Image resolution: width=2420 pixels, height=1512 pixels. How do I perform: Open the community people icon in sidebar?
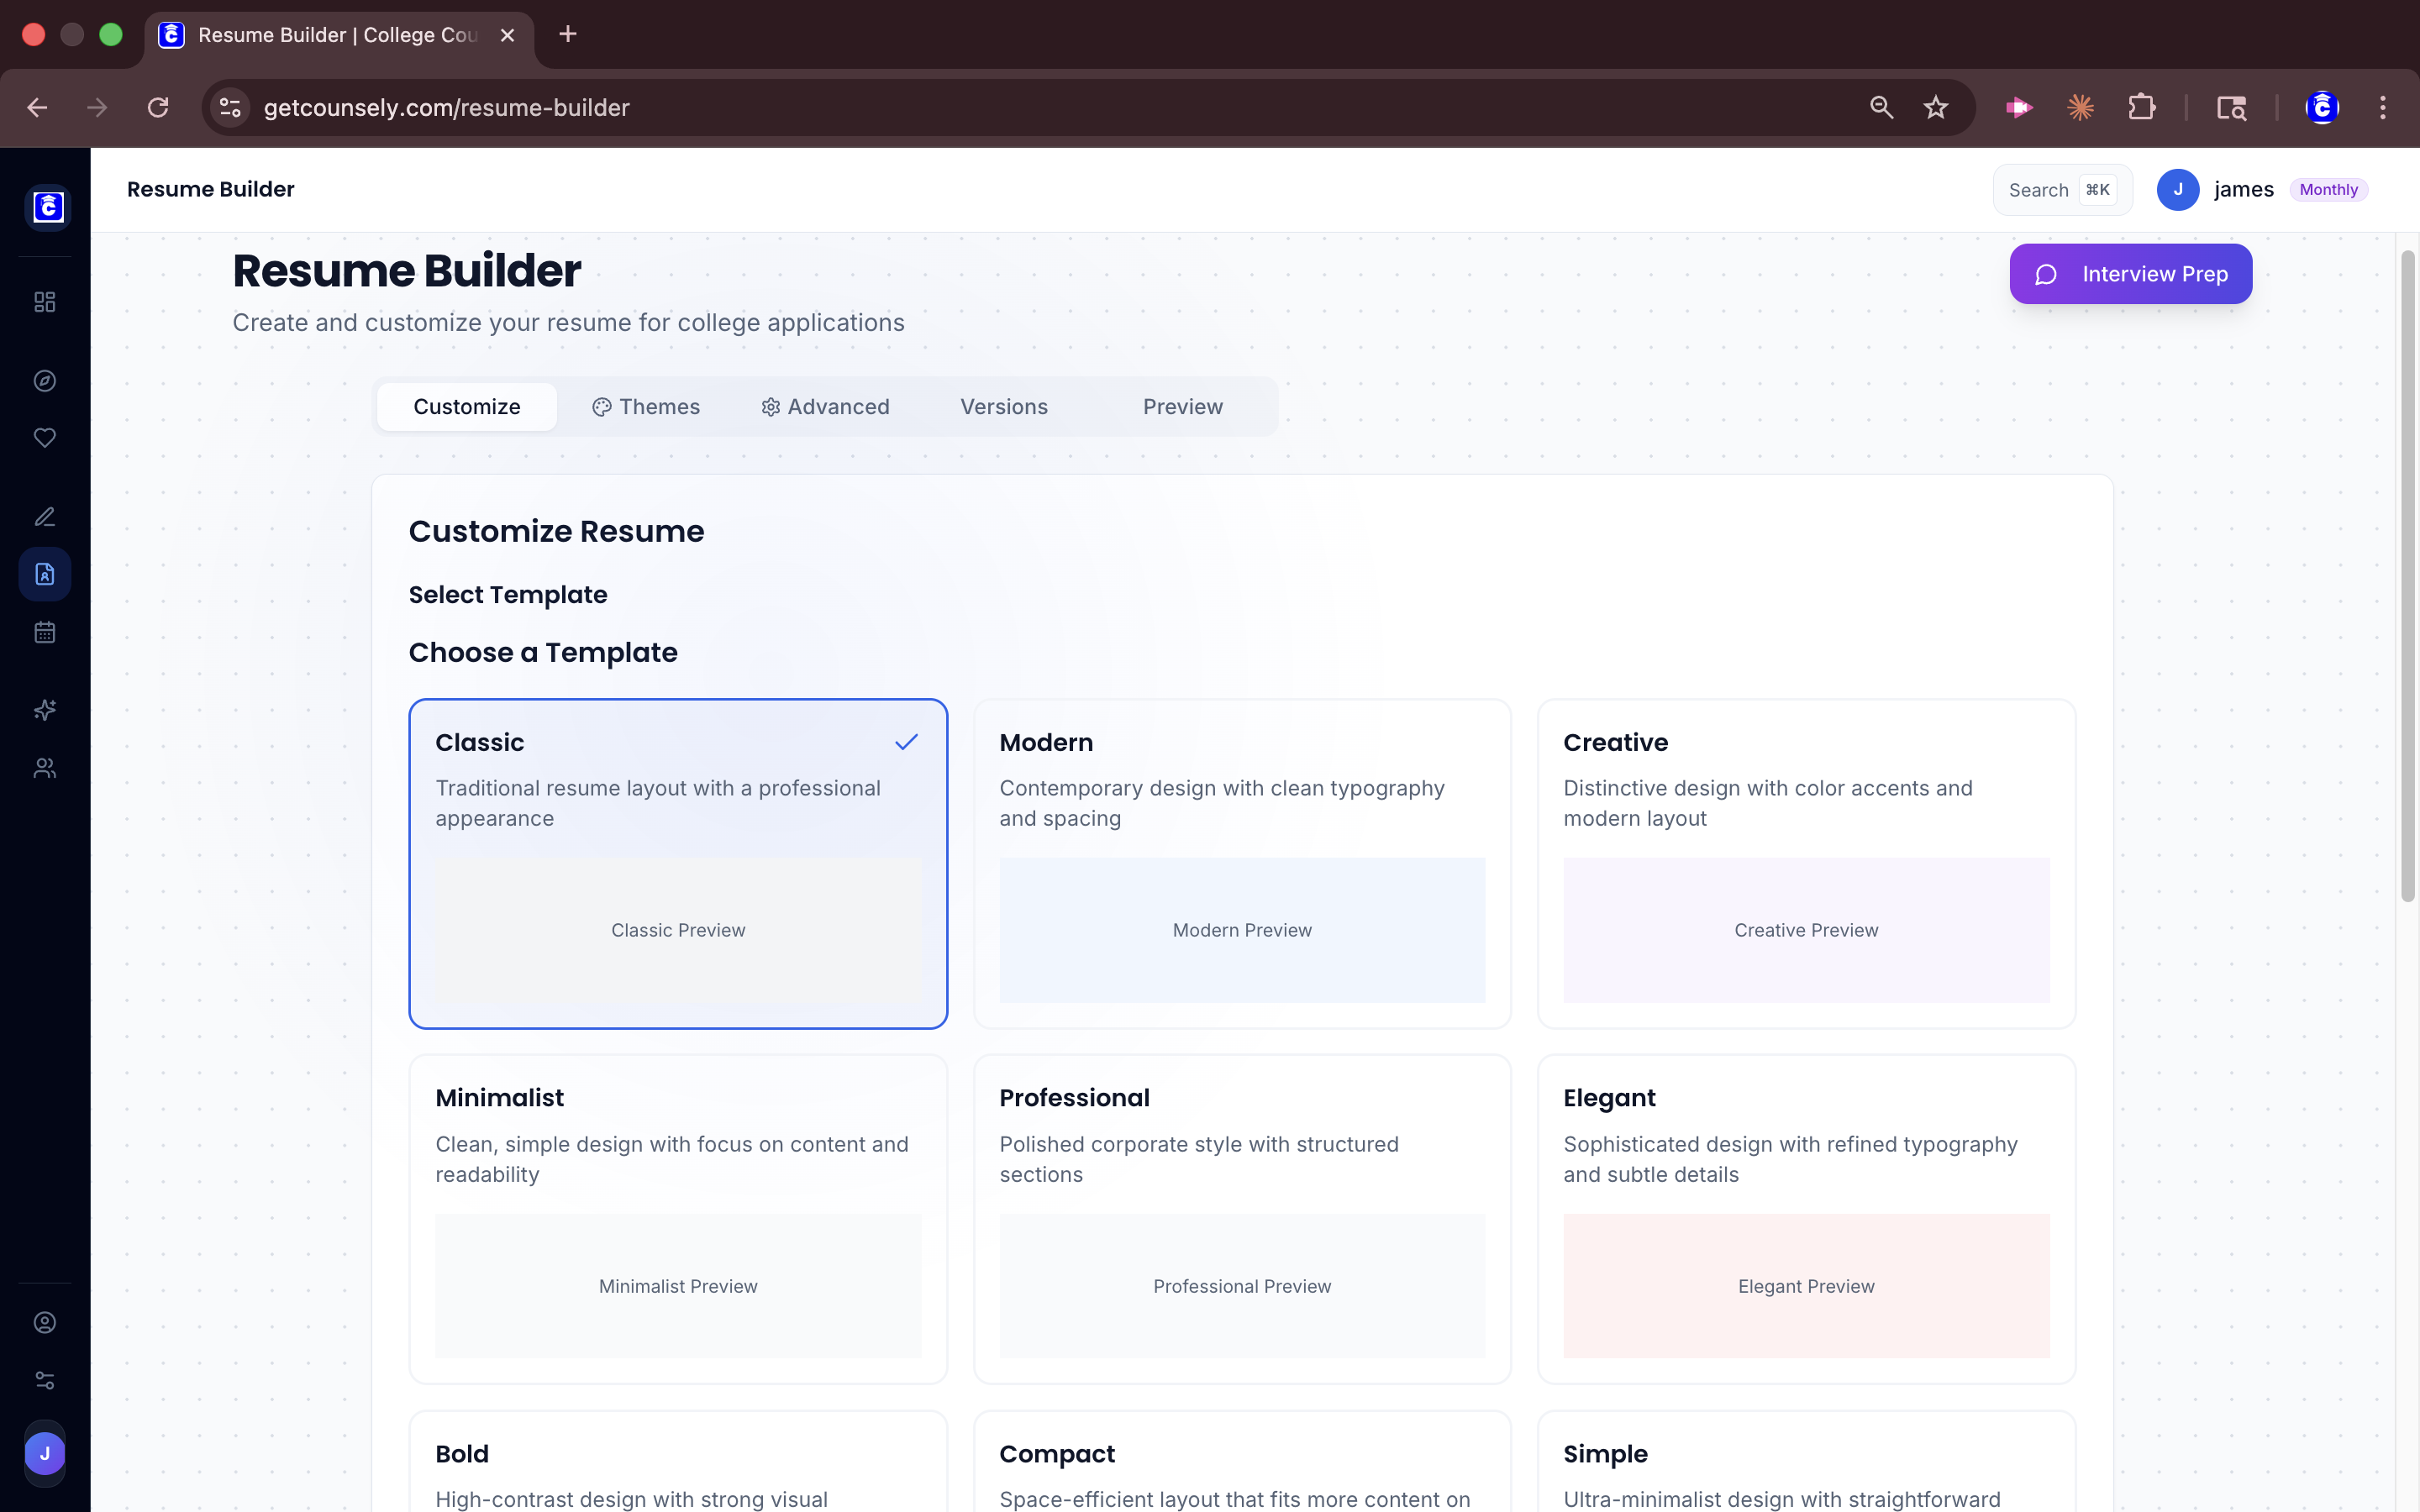coord(44,768)
